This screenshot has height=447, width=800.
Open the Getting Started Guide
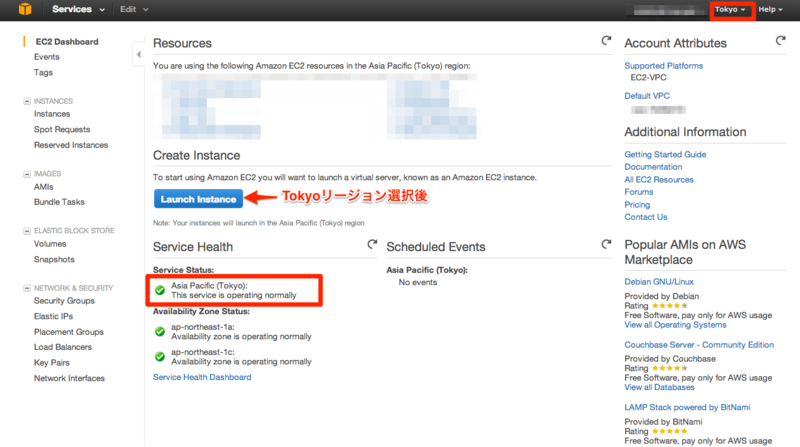coord(665,155)
